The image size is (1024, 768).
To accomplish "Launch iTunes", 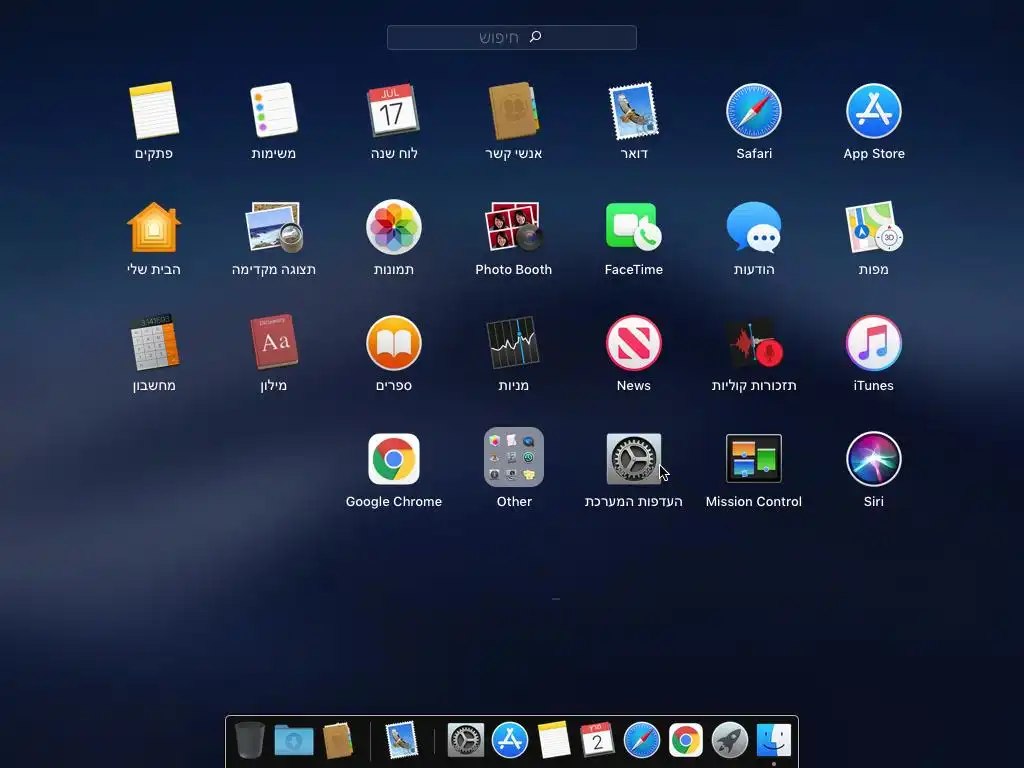I will pyautogui.click(x=874, y=342).
